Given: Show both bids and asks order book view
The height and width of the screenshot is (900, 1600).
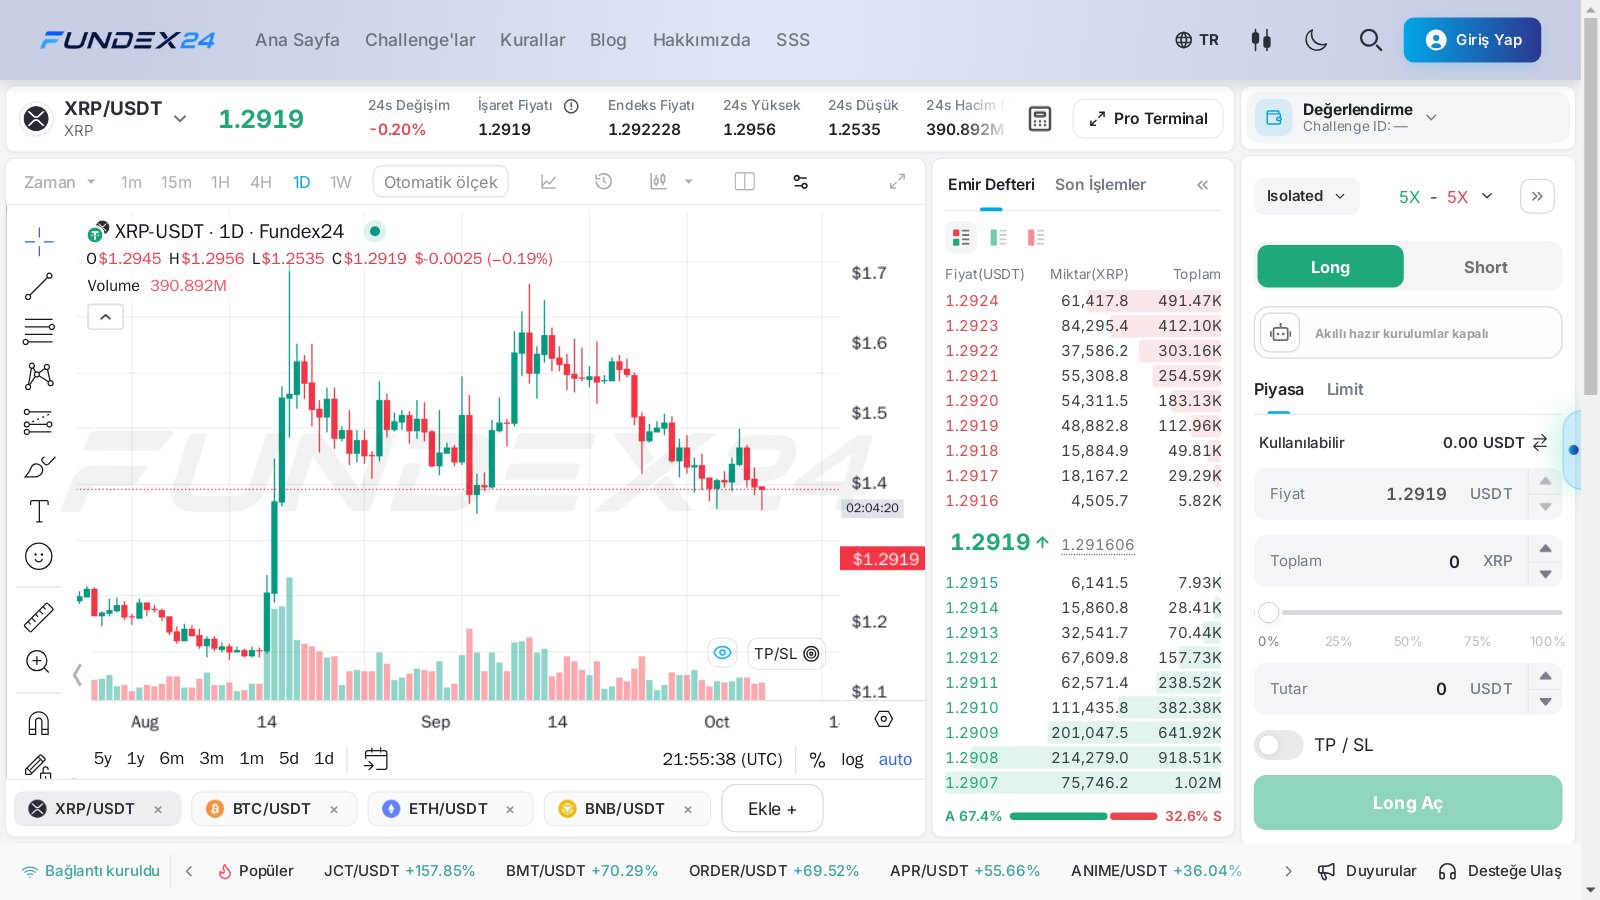Looking at the screenshot, I should [961, 237].
